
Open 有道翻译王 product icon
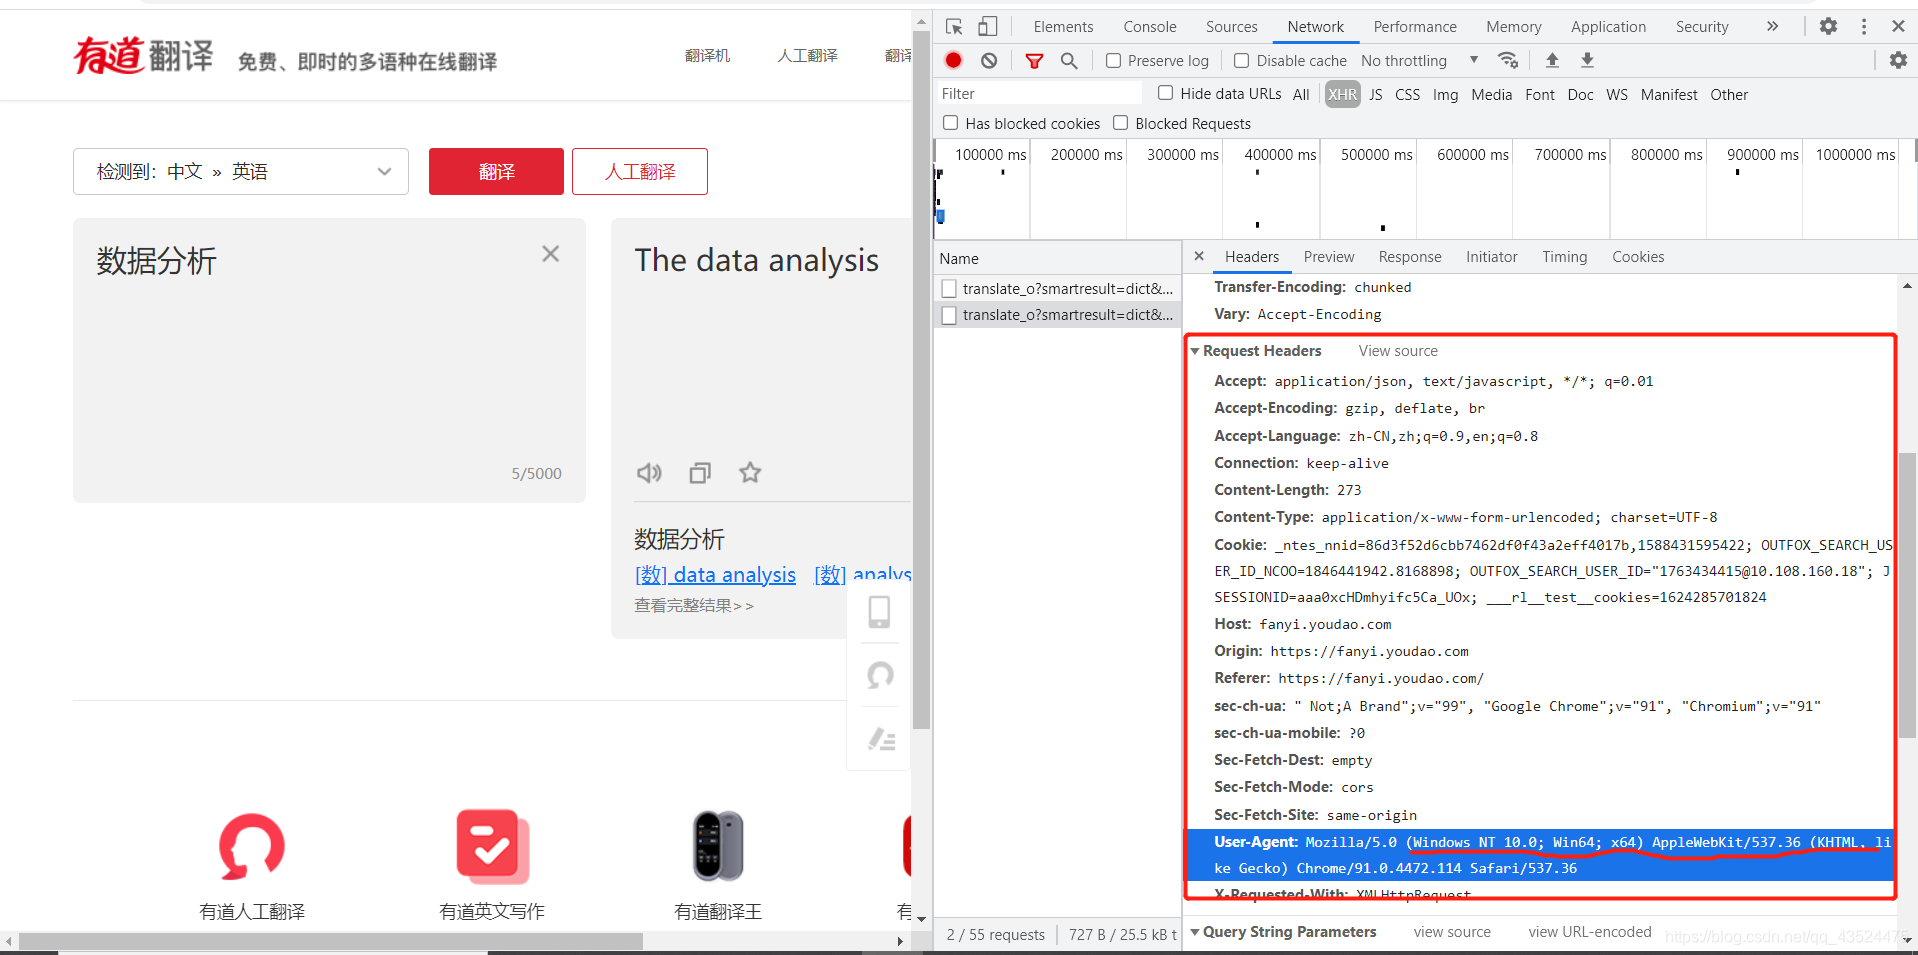(718, 846)
